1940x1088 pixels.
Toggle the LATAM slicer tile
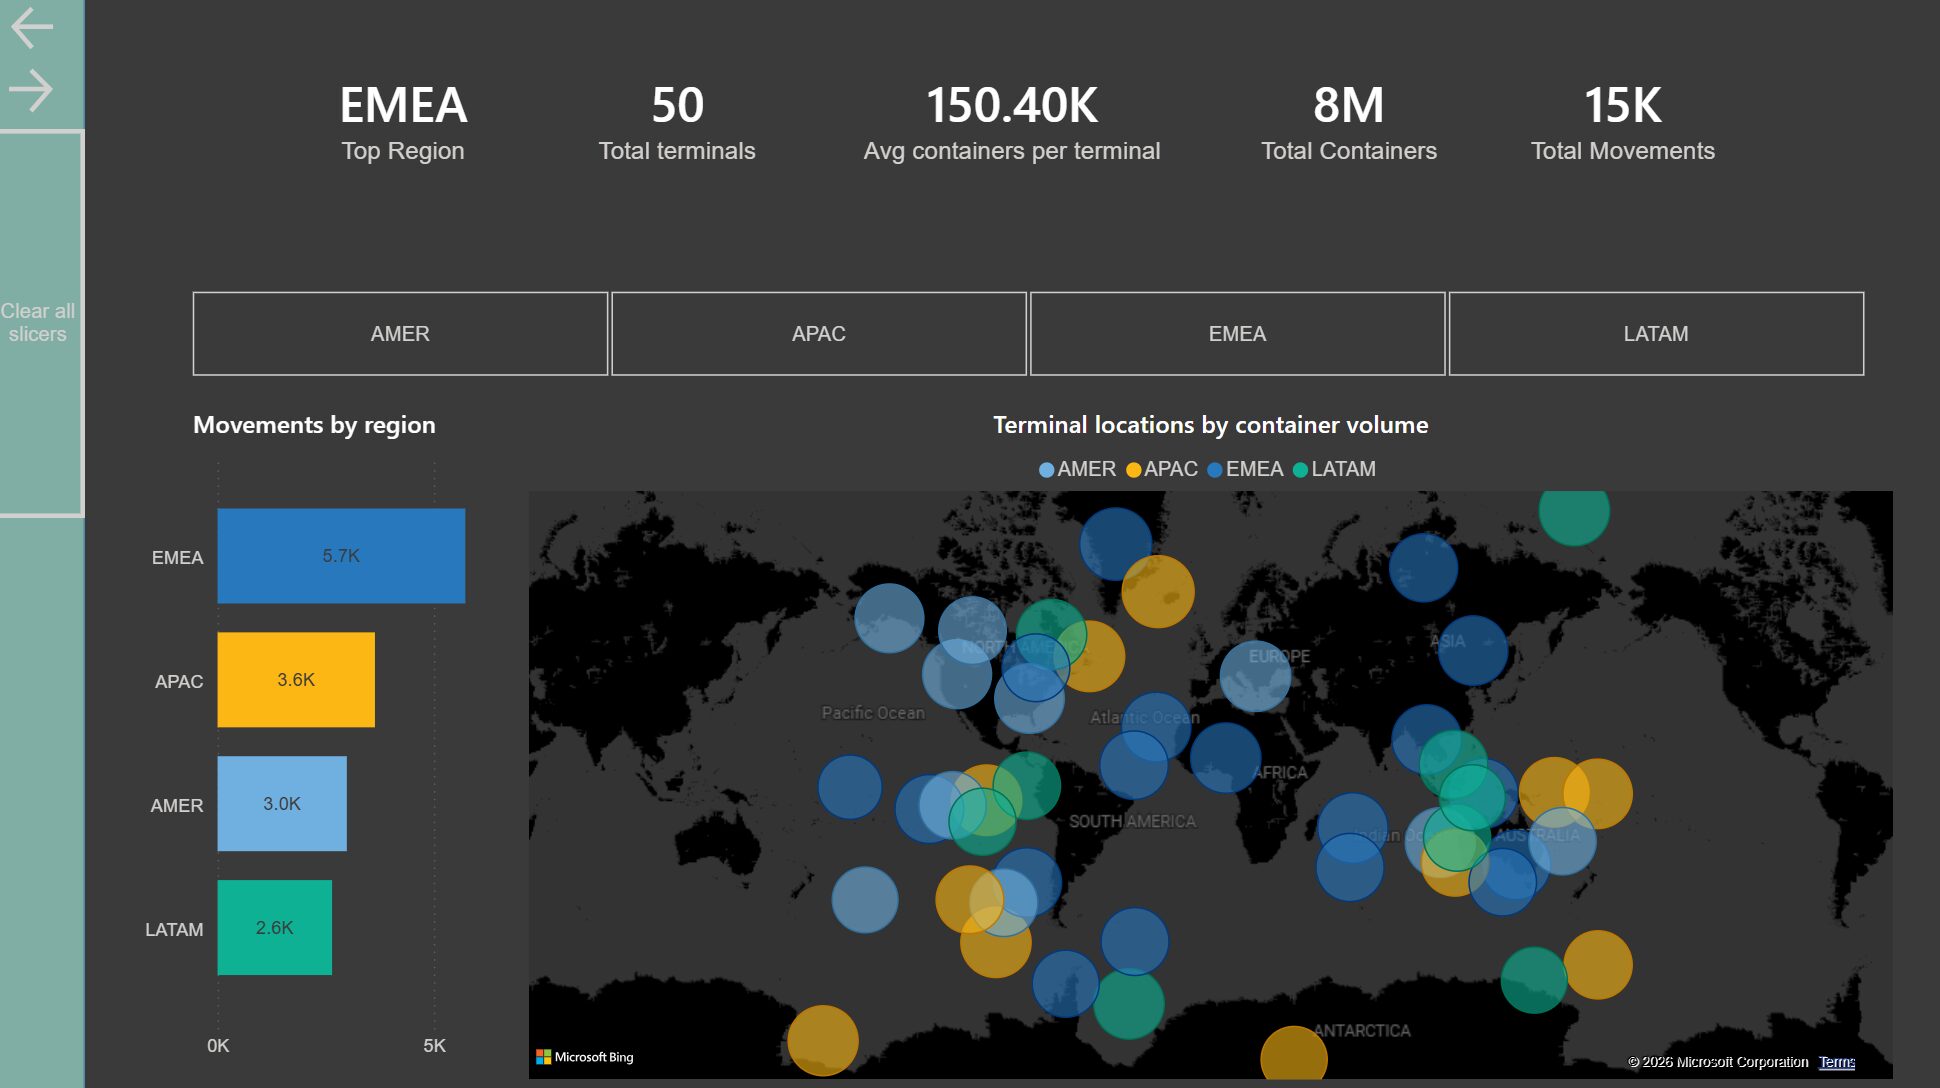pyautogui.click(x=1655, y=334)
